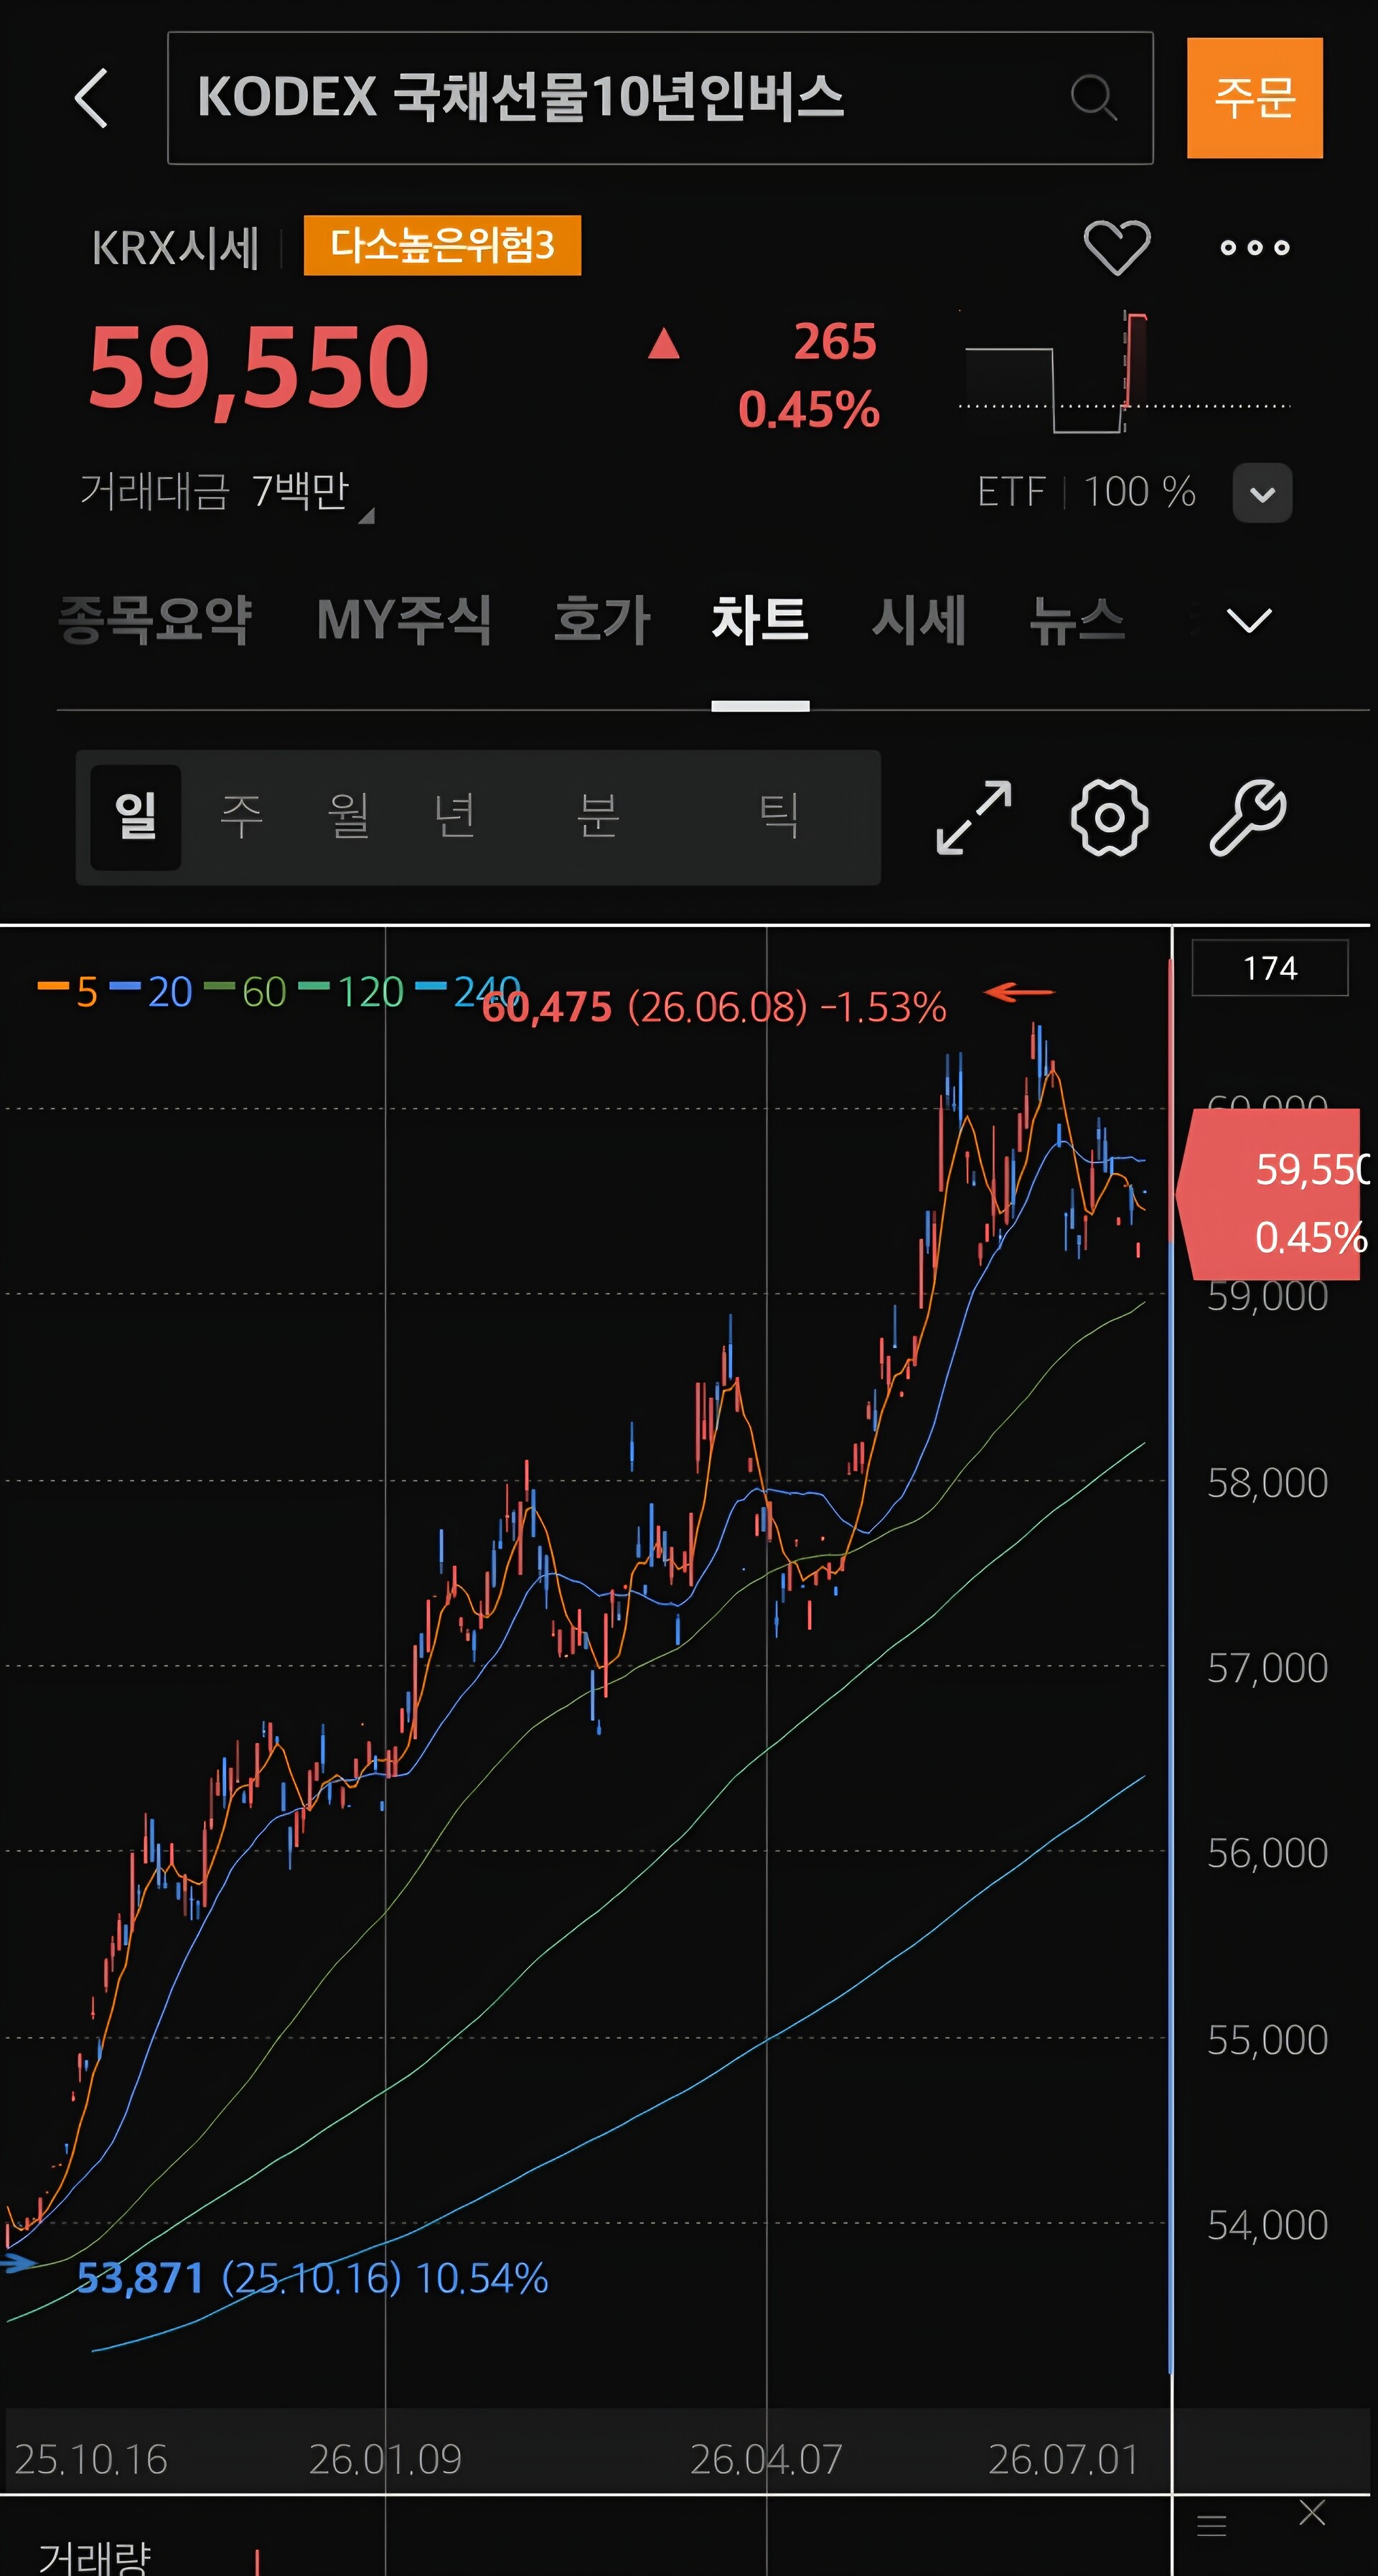Click the 53,871 low price annotation

pyautogui.click(x=312, y=2278)
